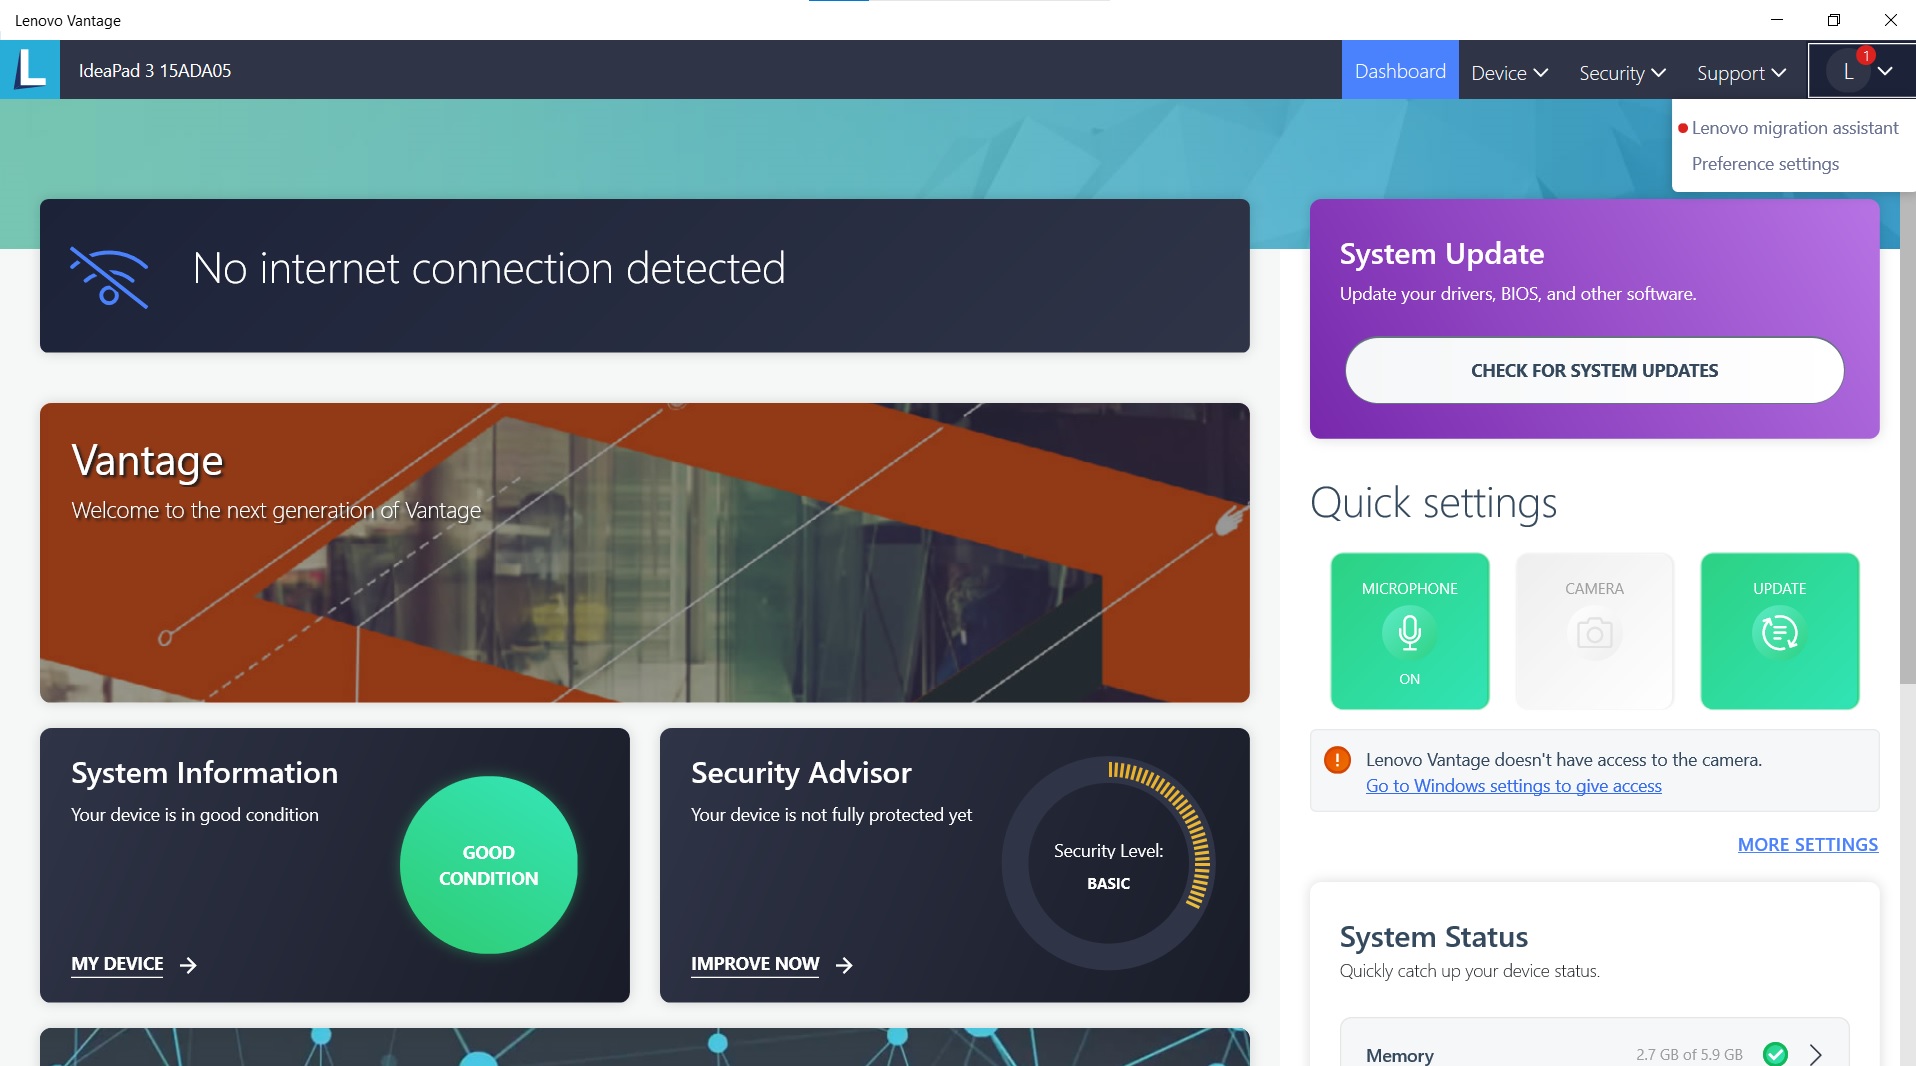This screenshot has height=1066, width=1916.
Task: Click the Lenovo L logo icon
Action: coord(30,70)
